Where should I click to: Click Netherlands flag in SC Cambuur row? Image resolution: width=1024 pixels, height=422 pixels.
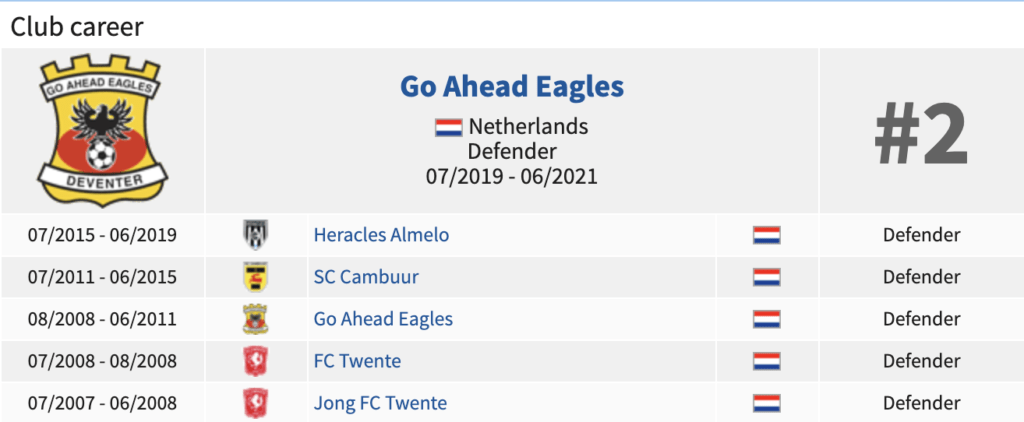pos(767,277)
